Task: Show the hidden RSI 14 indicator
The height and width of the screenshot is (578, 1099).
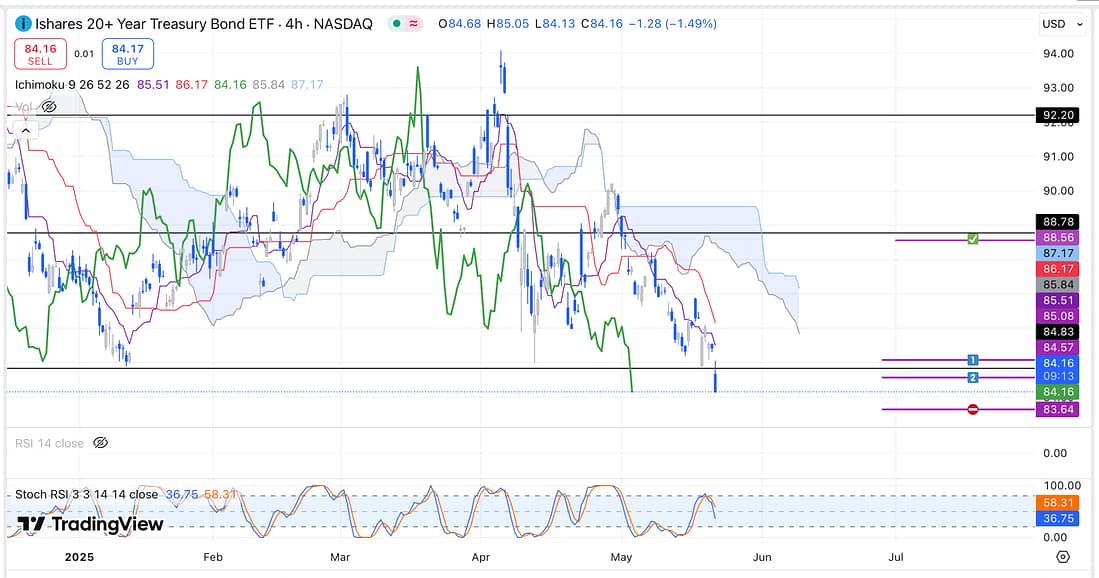Action: point(100,443)
